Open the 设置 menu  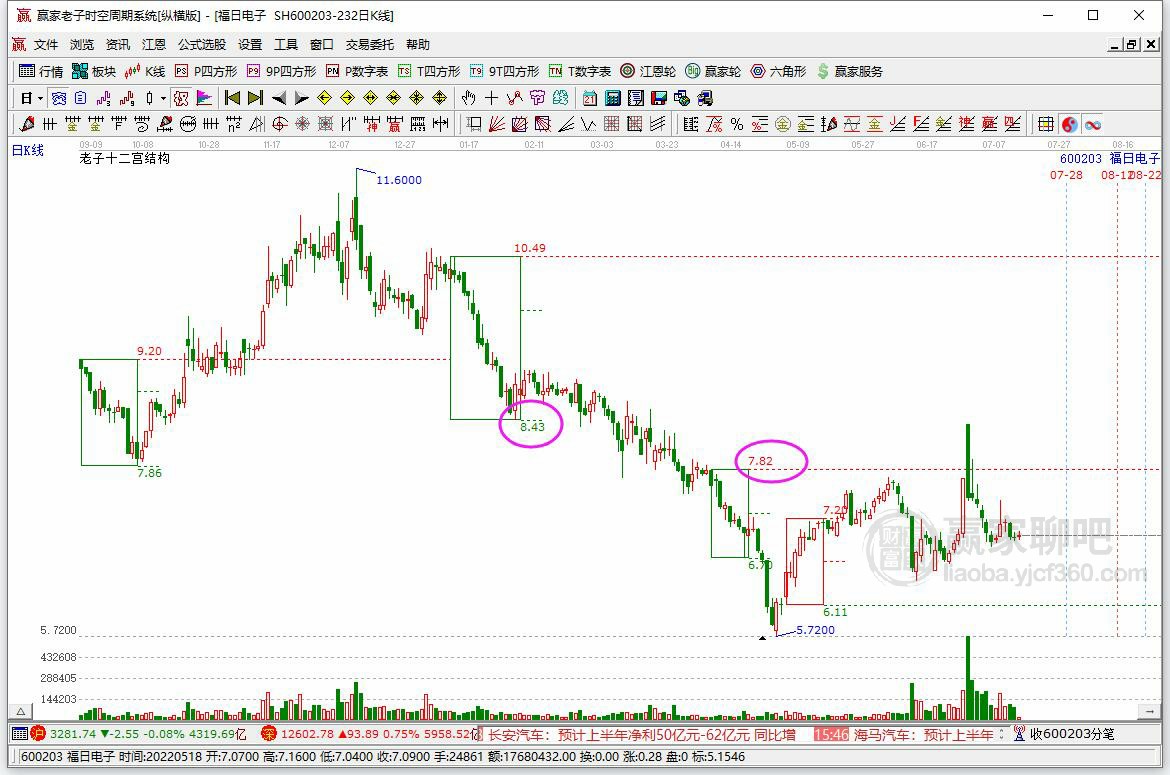[250, 45]
